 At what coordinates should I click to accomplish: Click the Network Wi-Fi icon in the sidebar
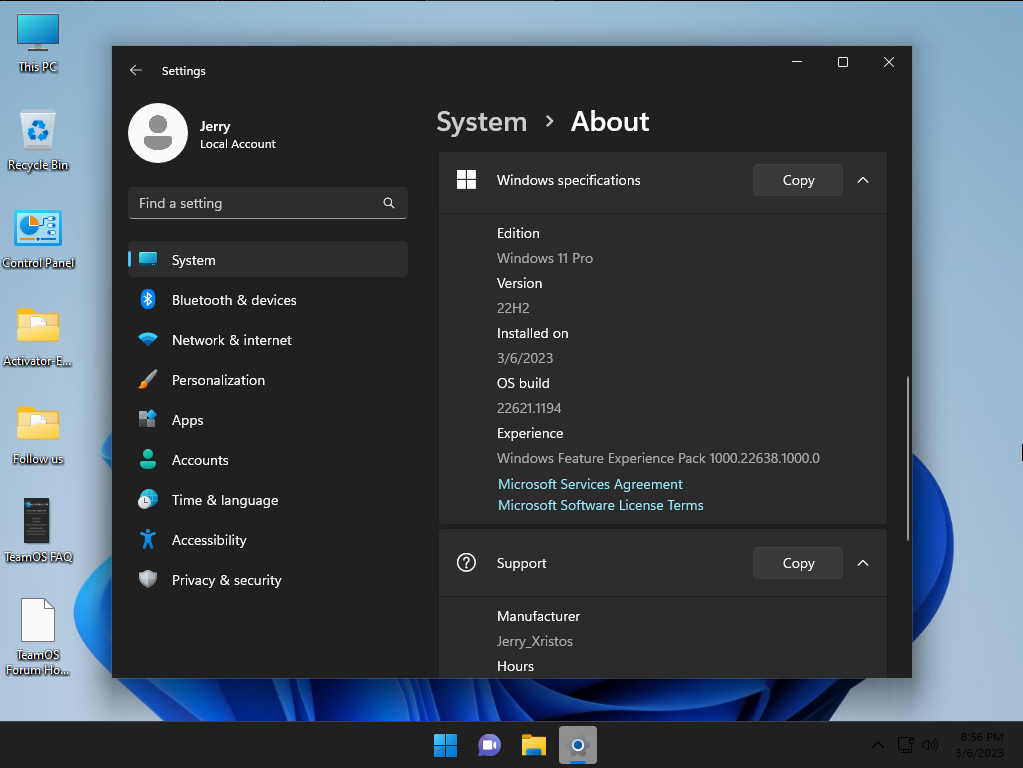click(x=148, y=339)
